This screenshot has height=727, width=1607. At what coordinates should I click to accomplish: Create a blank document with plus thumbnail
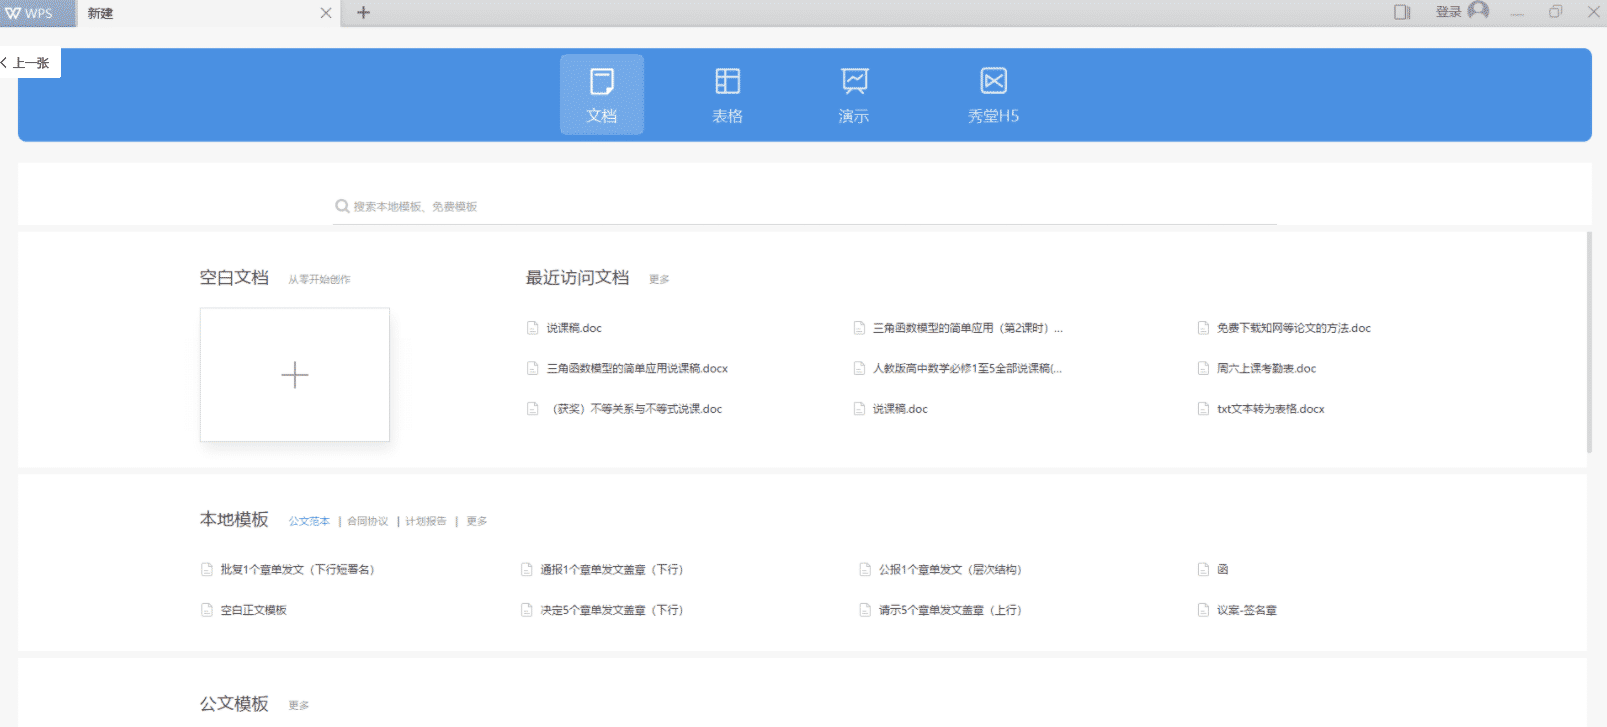tap(295, 375)
